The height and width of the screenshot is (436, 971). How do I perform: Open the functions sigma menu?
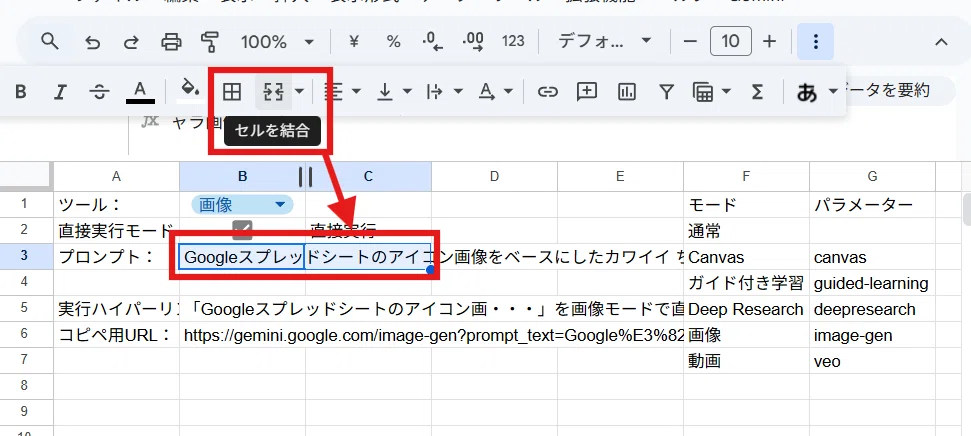tap(757, 92)
